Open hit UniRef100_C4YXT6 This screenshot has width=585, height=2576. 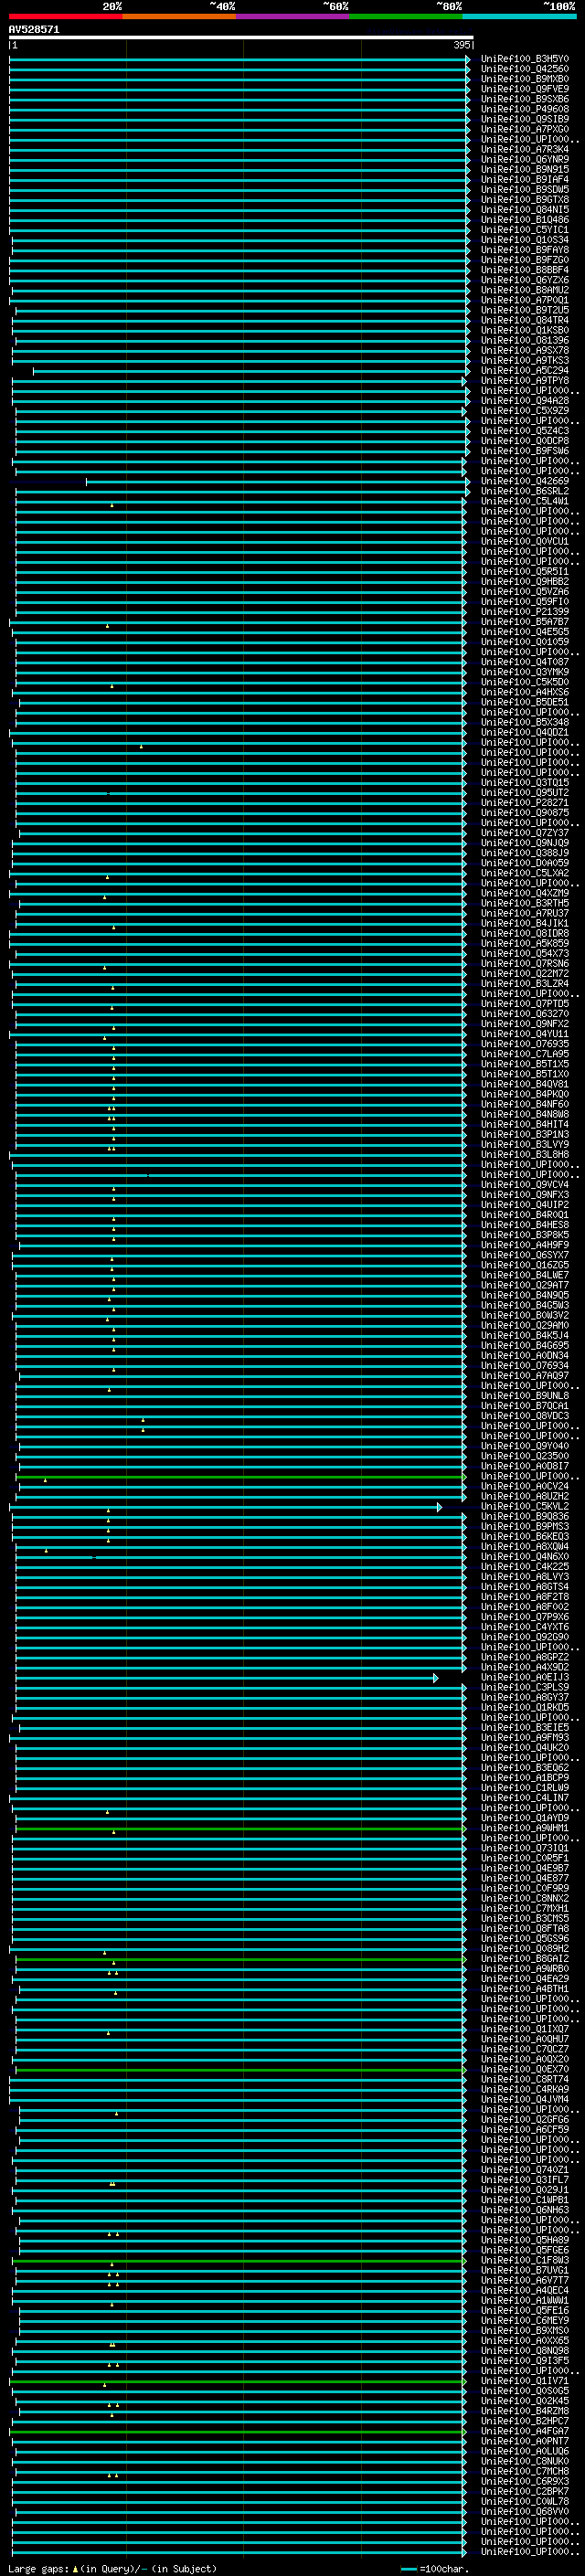pos(525,1627)
